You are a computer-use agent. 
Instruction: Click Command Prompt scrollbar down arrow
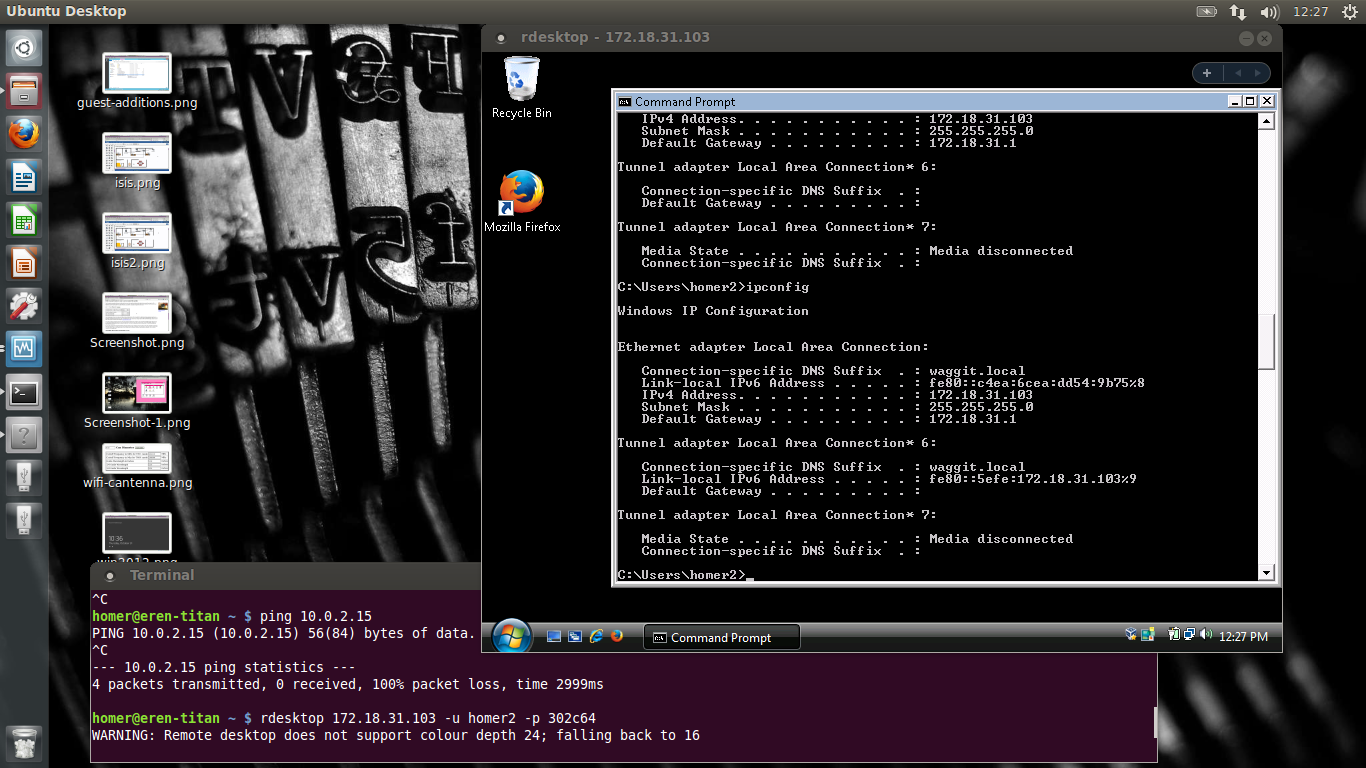pyautogui.click(x=1266, y=573)
